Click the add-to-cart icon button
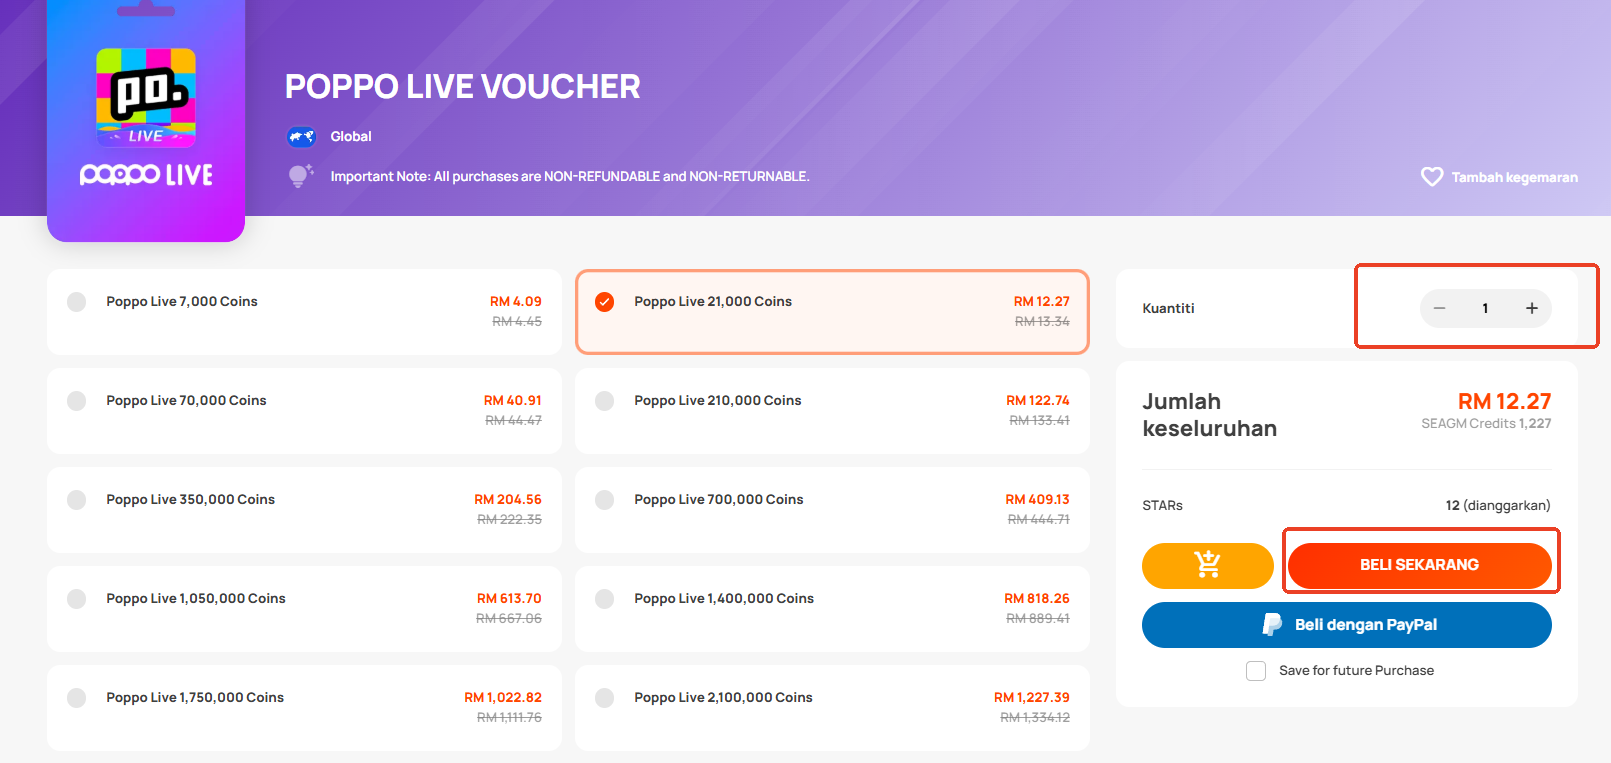 [x=1207, y=565]
